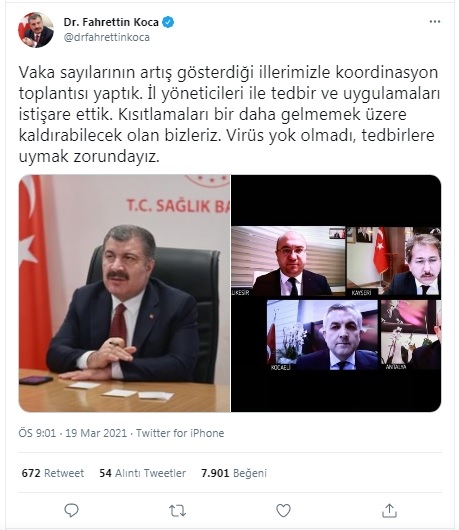Image resolution: width=459 pixels, height=530 pixels.
Task: Open the three-dot more options menu
Action: pos(435,22)
